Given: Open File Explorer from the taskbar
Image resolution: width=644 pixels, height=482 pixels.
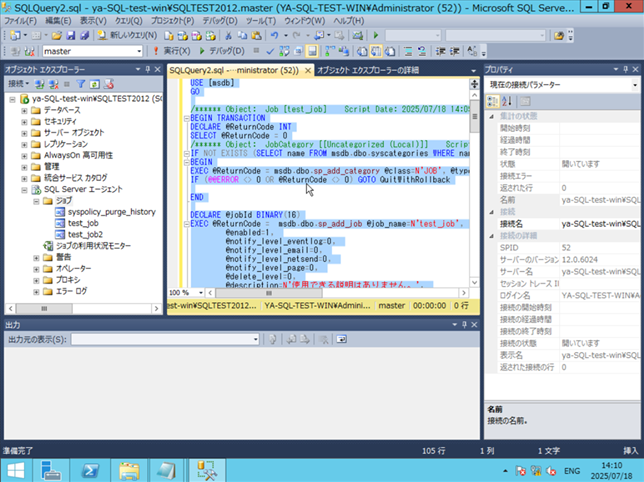Looking at the screenshot, I should 129,471.
